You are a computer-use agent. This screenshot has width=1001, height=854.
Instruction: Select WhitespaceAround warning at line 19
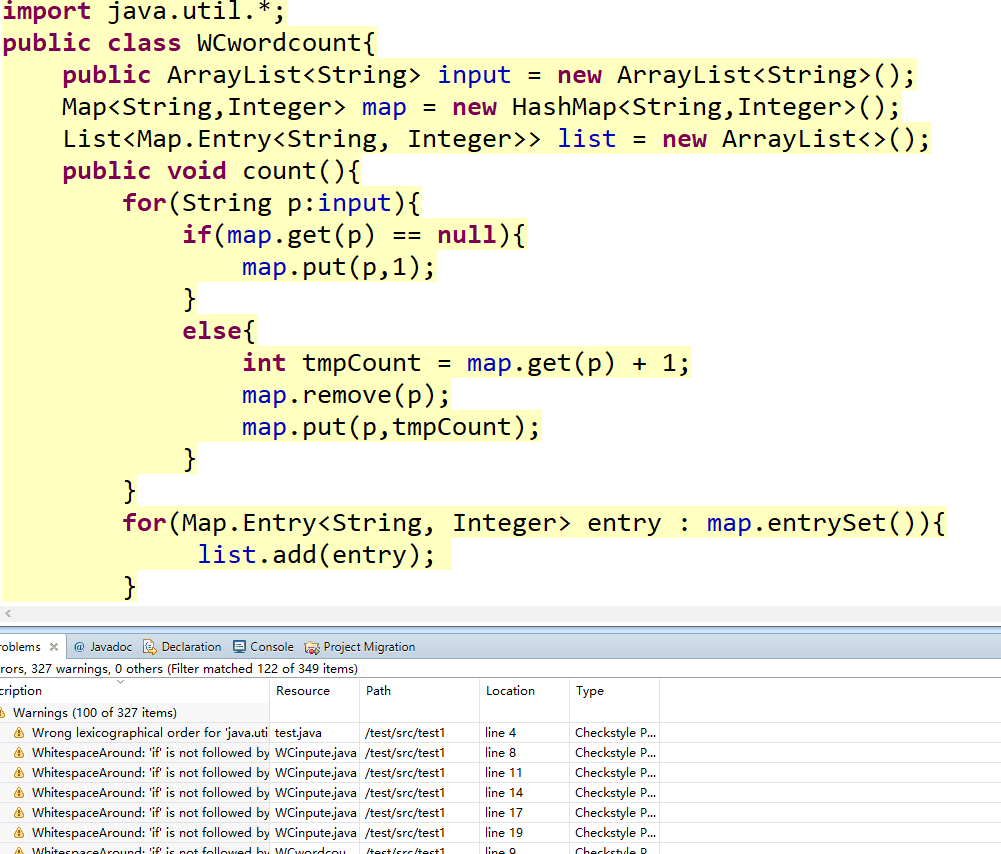pyautogui.click(x=151, y=833)
